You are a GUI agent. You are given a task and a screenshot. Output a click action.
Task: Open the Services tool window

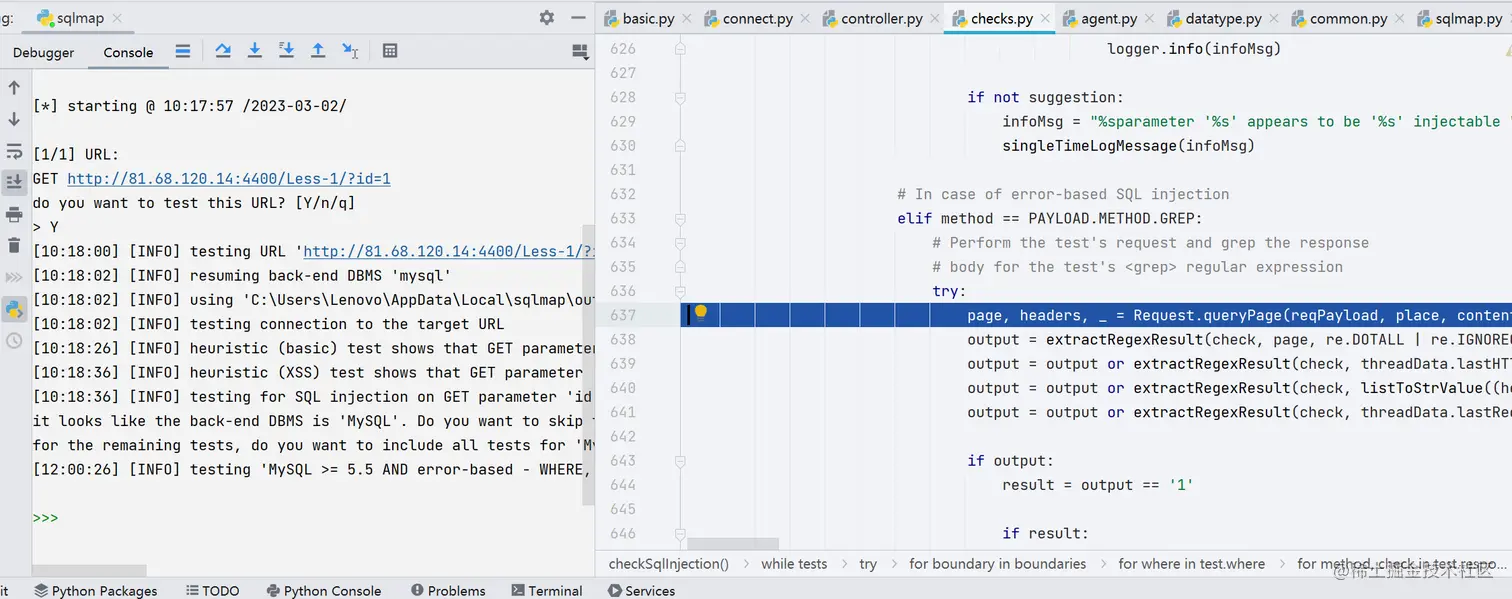(640, 590)
